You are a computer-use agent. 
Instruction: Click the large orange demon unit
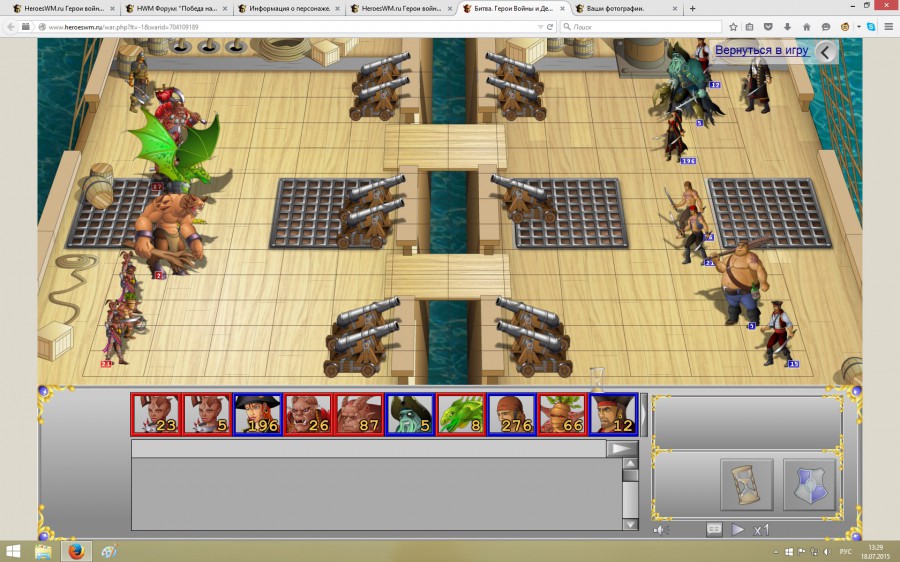(x=169, y=235)
